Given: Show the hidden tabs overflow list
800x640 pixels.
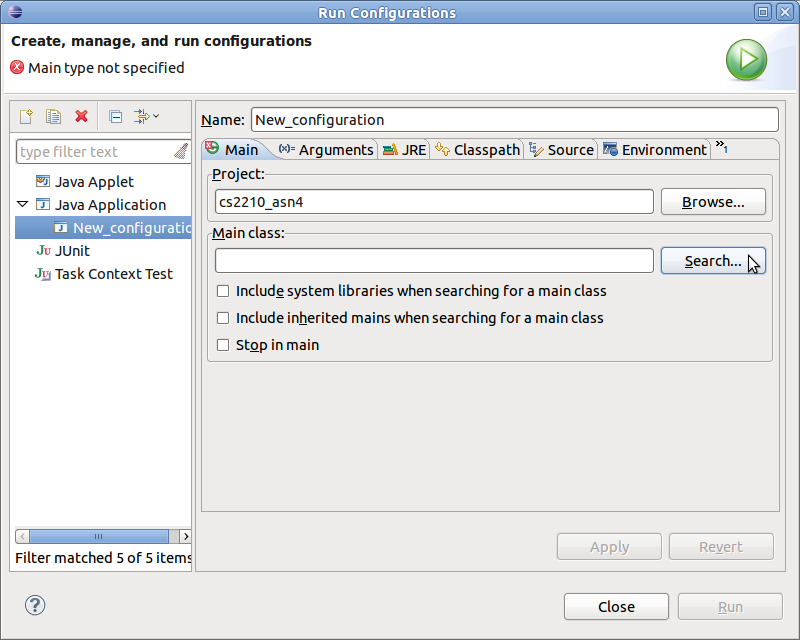Looking at the screenshot, I should (x=721, y=147).
